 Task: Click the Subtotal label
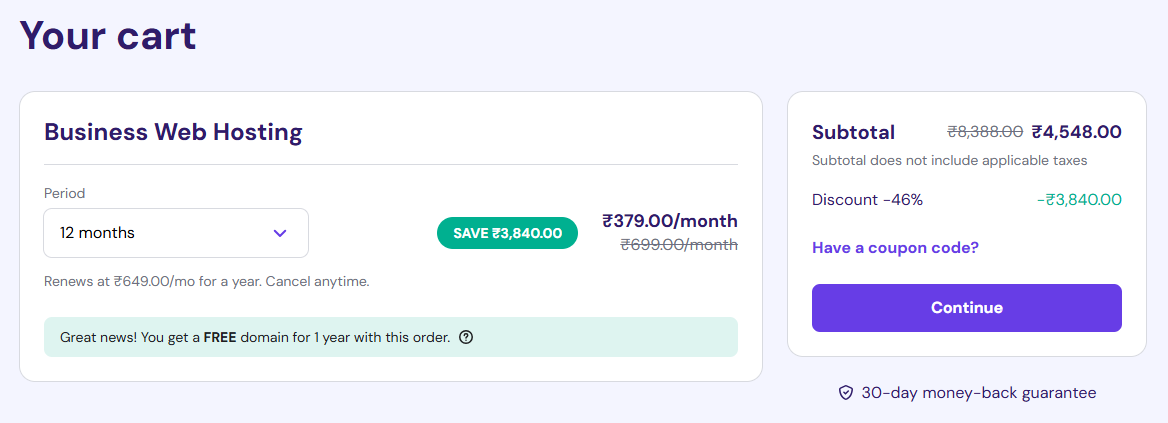(x=853, y=132)
